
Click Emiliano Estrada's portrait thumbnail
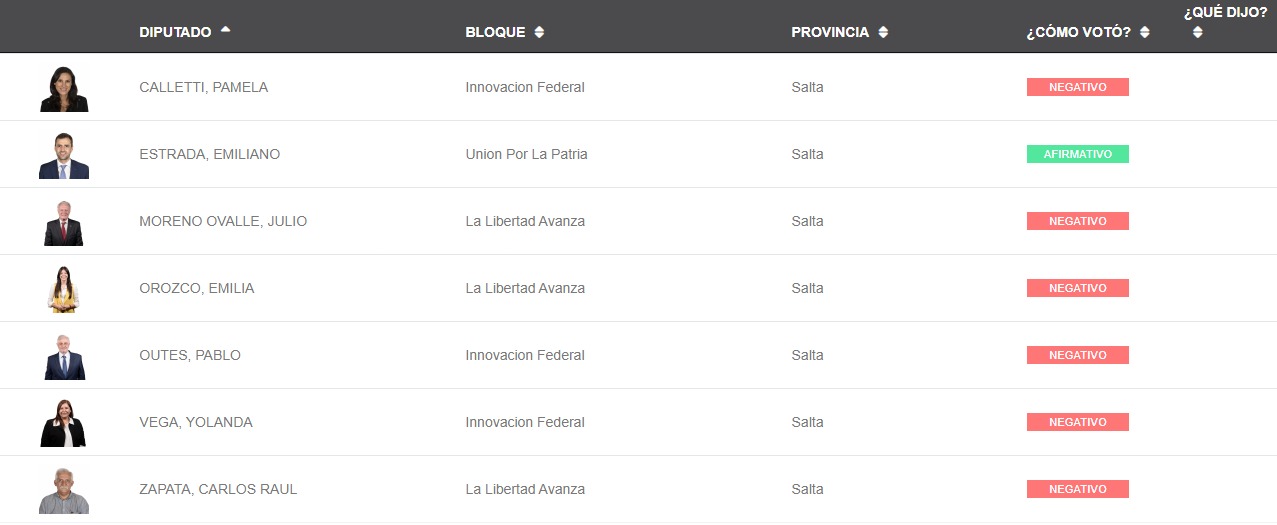coord(64,155)
